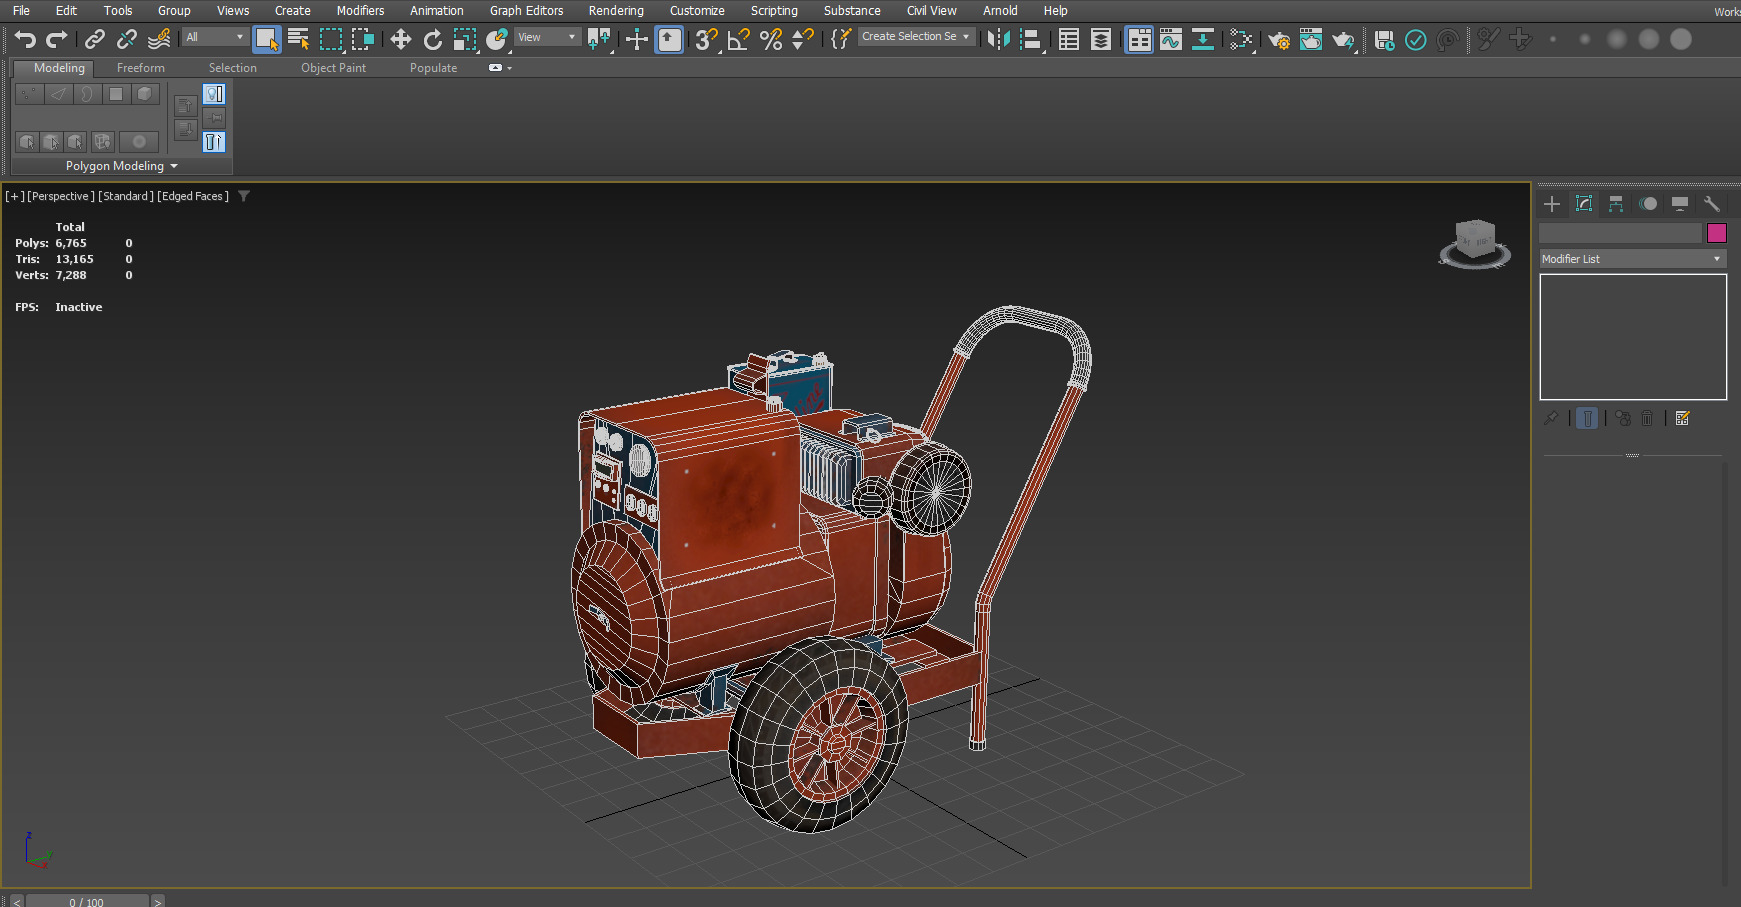Screen dimensions: 1741x907
Task: Toggle the Ribbon display button in toolbar
Action: click(1138, 39)
